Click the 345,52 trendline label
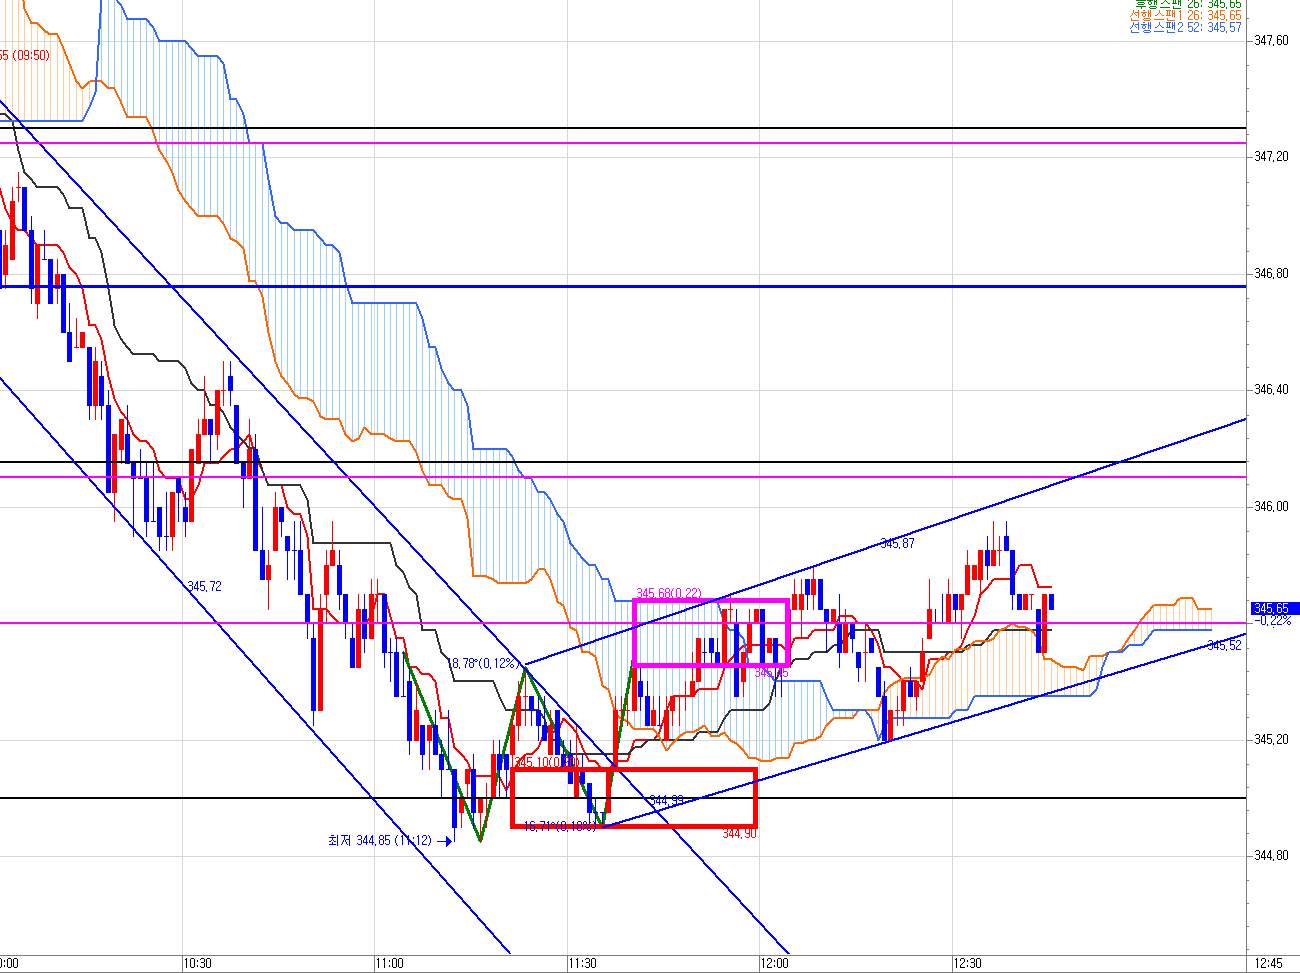The width and height of the screenshot is (1300, 973). pyautogui.click(x=1224, y=645)
